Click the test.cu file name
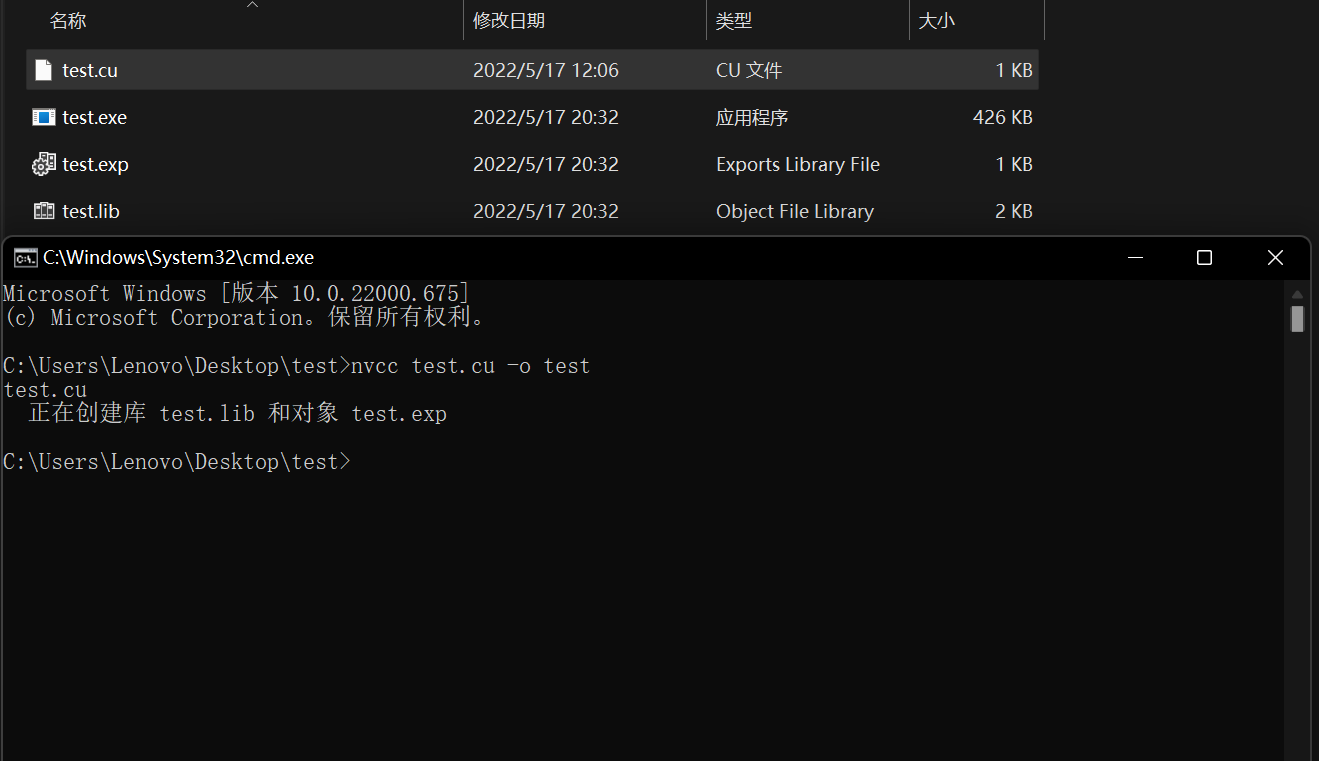The image size is (1319, 761). [x=90, y=70]
